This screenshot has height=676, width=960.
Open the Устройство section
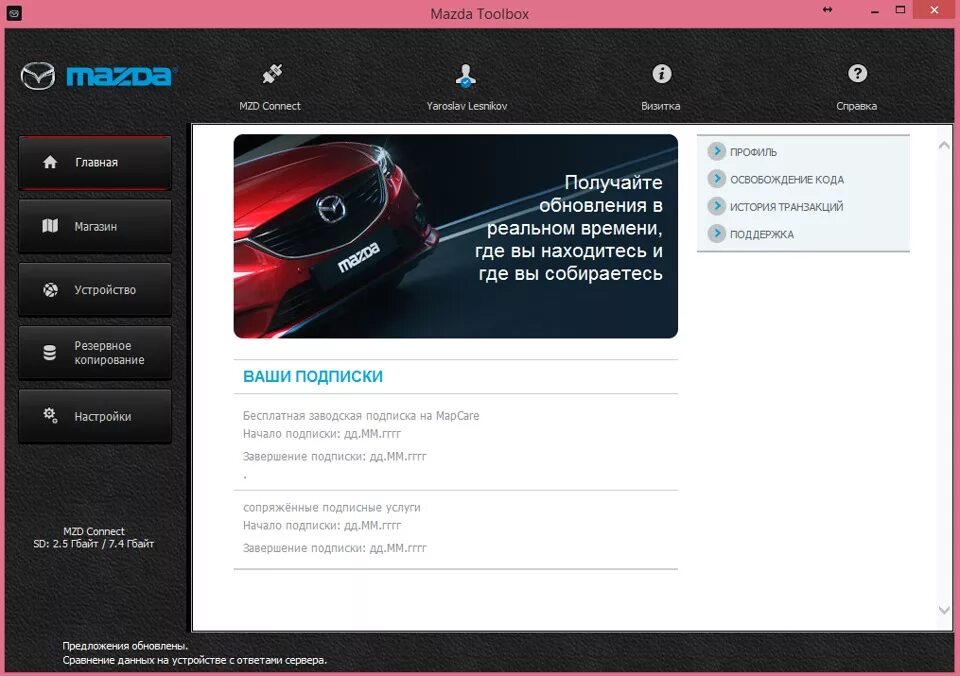[x=95, y=290]
